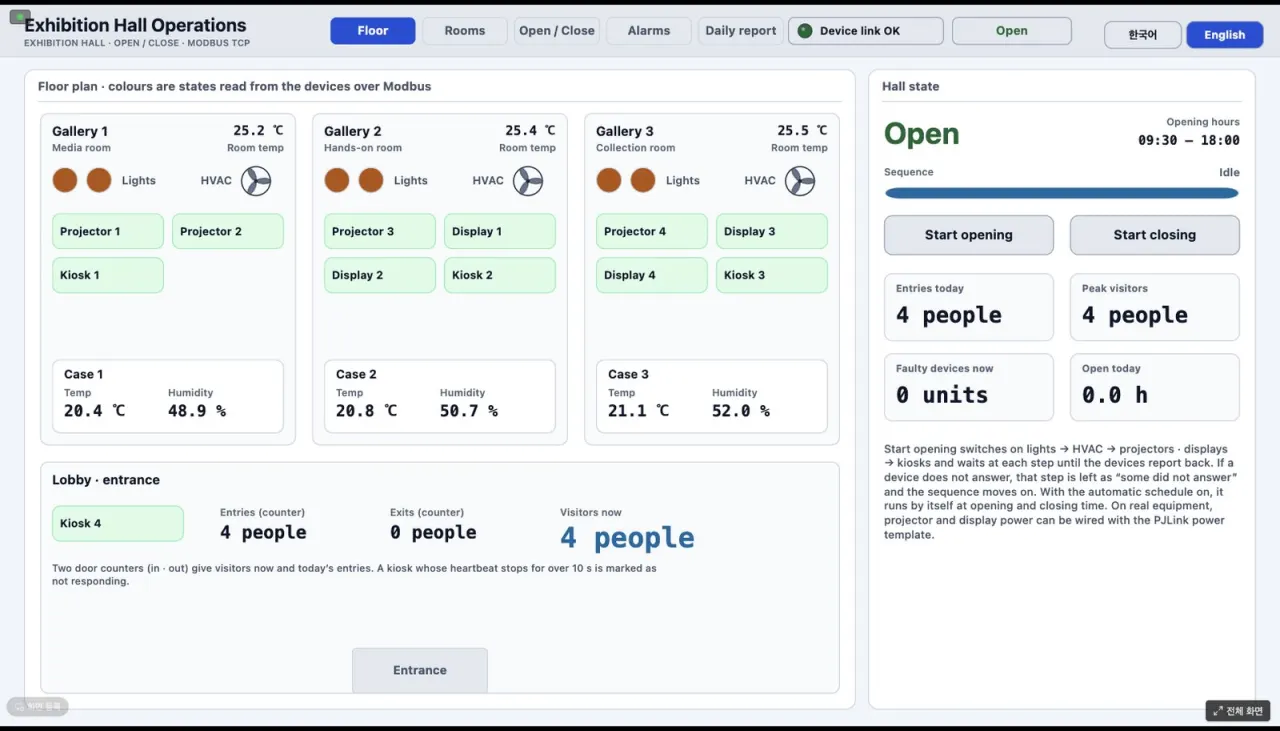Select the Projector 4 device tile

652,231
